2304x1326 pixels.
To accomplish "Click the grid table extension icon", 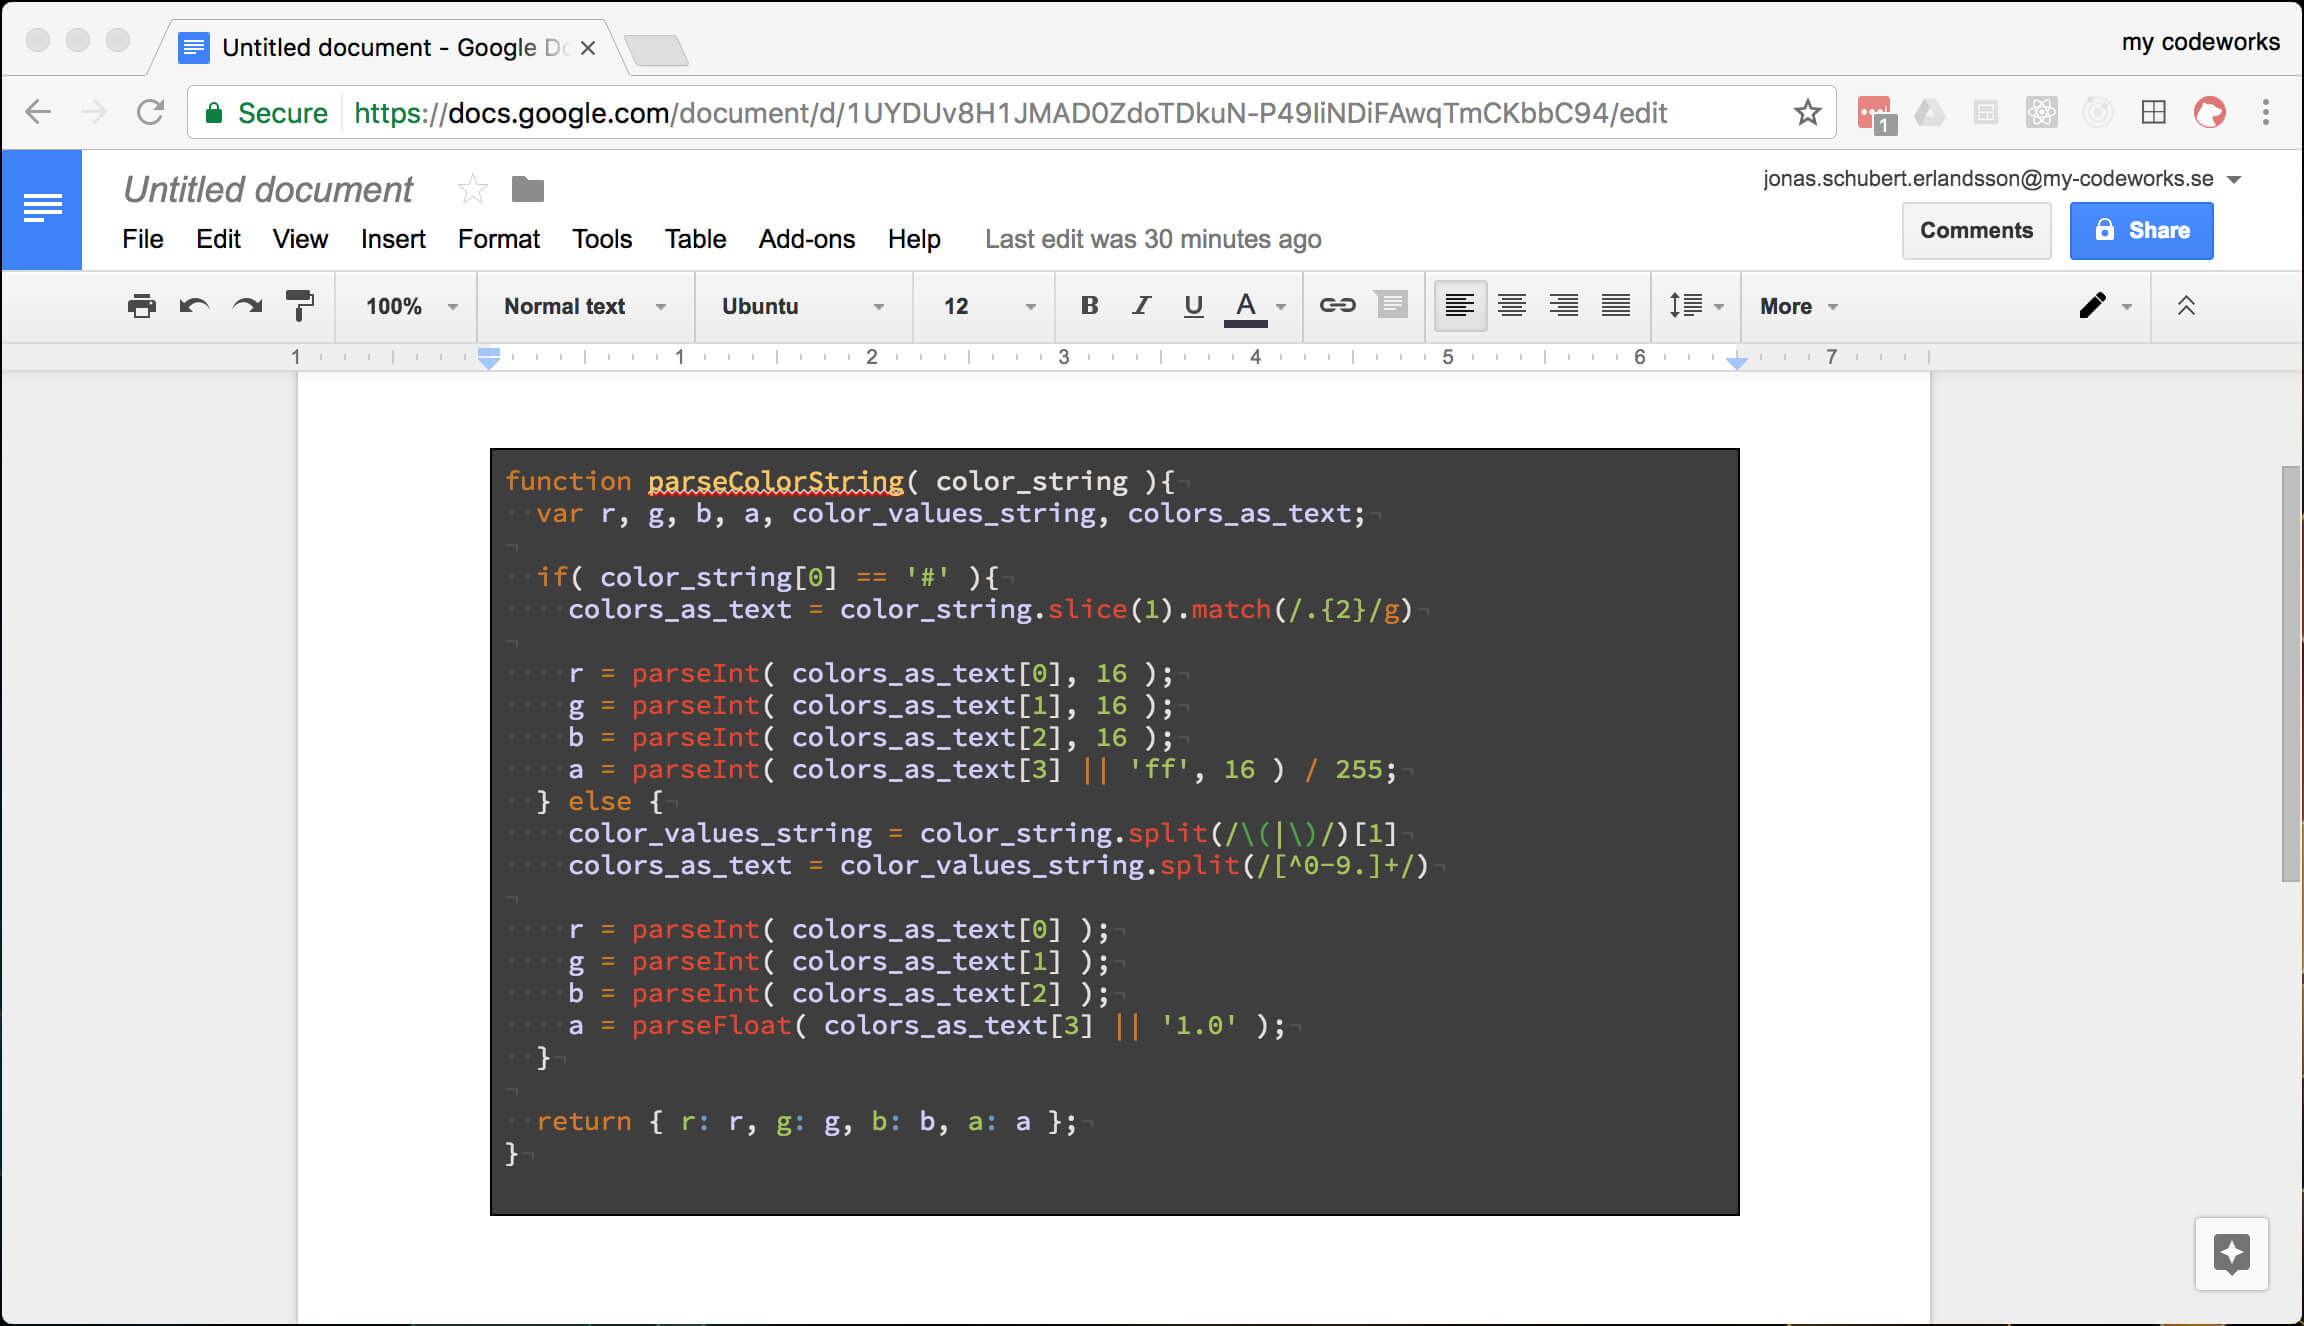I will (2154, 112).
